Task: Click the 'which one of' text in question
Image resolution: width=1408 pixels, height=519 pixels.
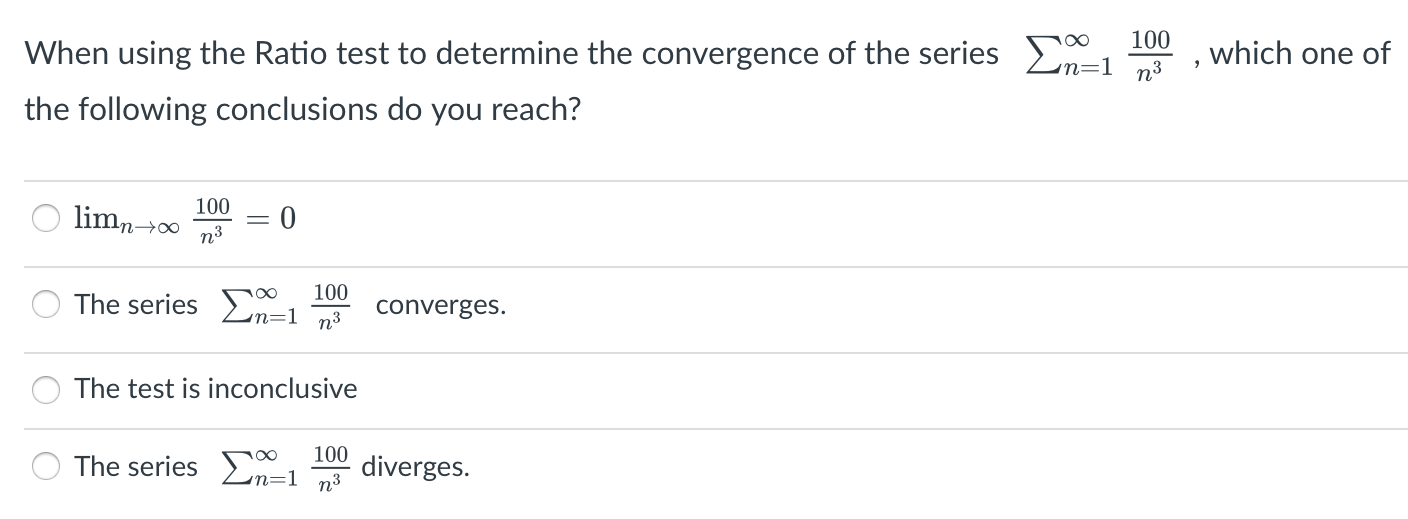Action: (x=1300, y=53)
